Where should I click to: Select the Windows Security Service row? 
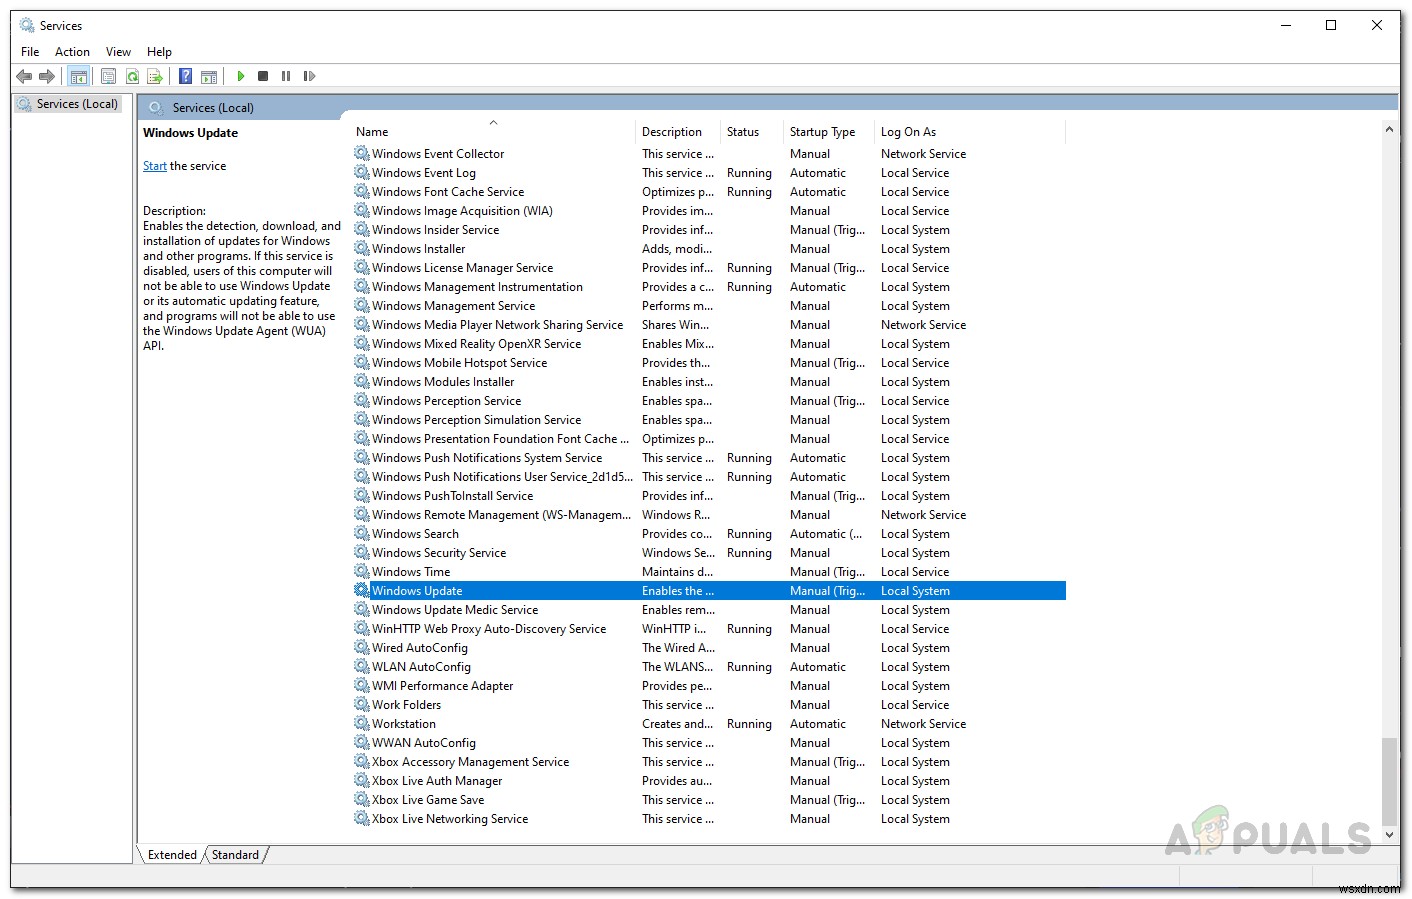click(709, 552)
